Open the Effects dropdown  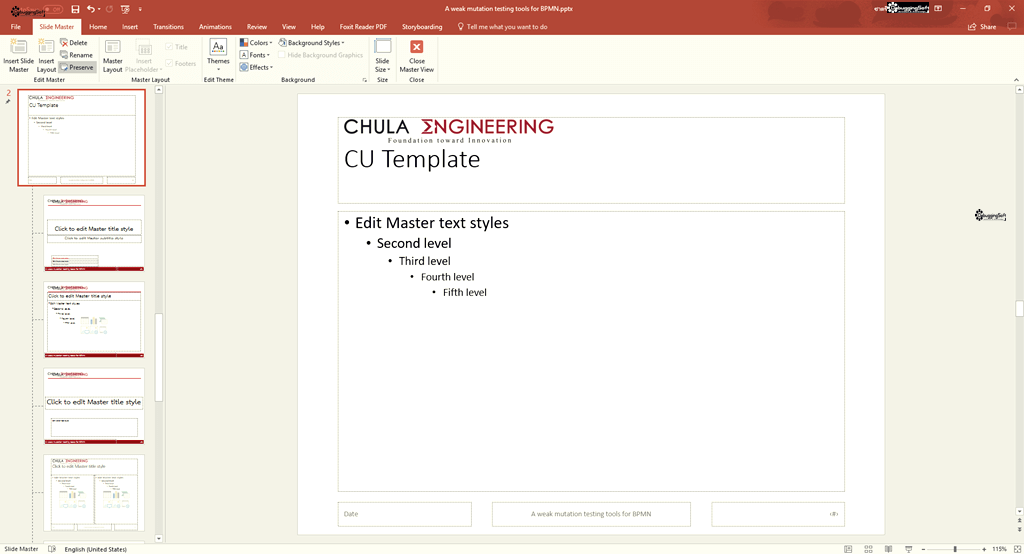click(x=256, y=67)
